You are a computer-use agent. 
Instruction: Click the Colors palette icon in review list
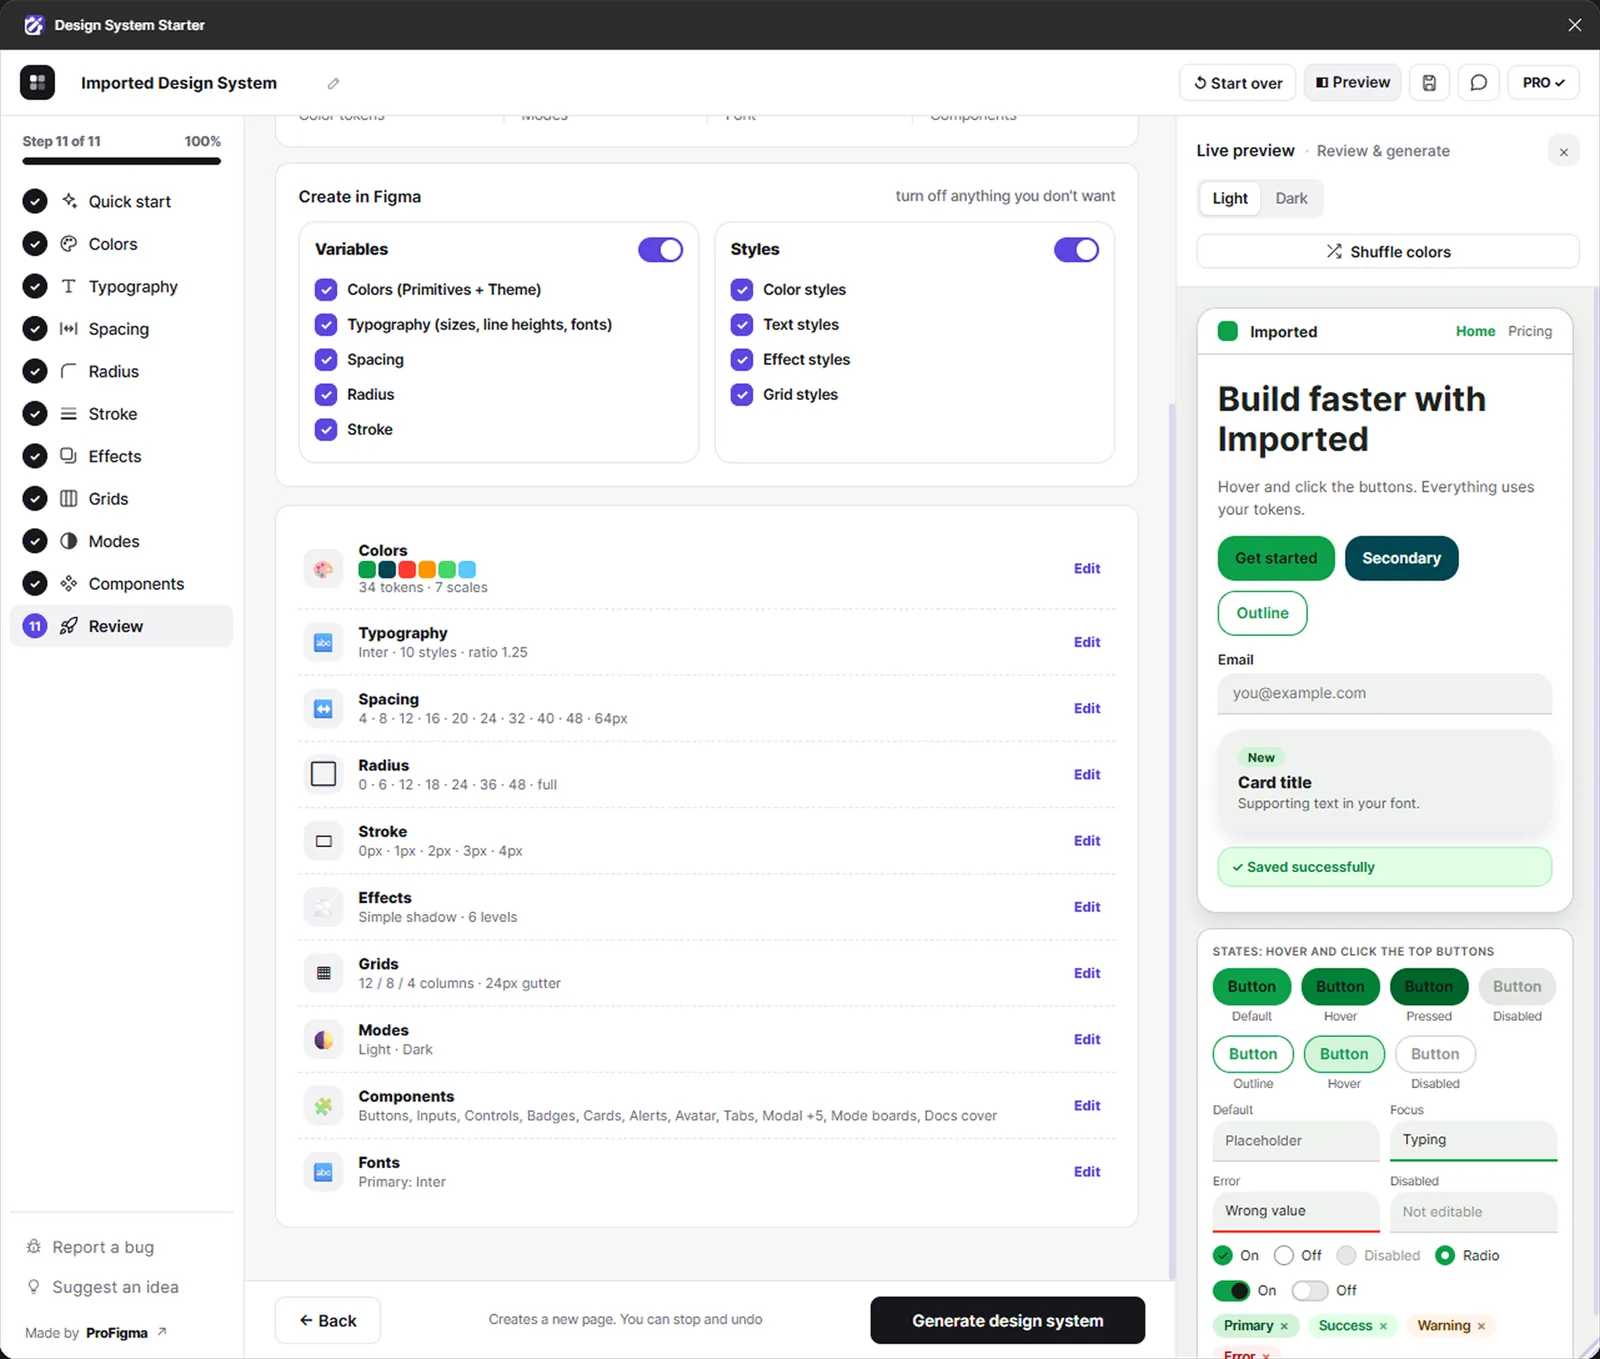pos(323,569)
